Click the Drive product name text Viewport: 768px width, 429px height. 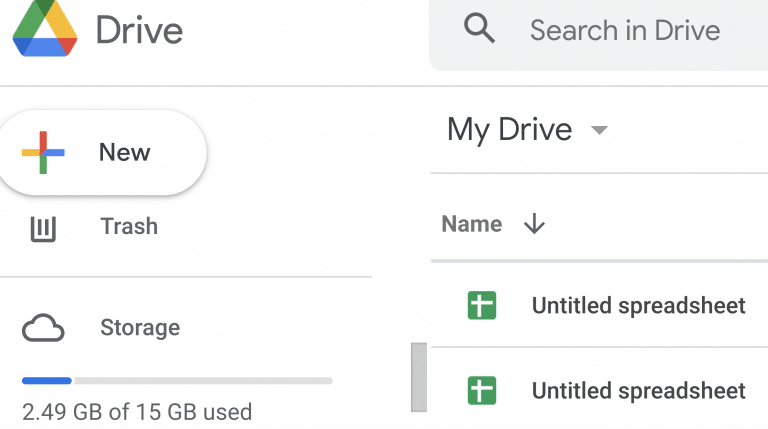pos(139,30)
